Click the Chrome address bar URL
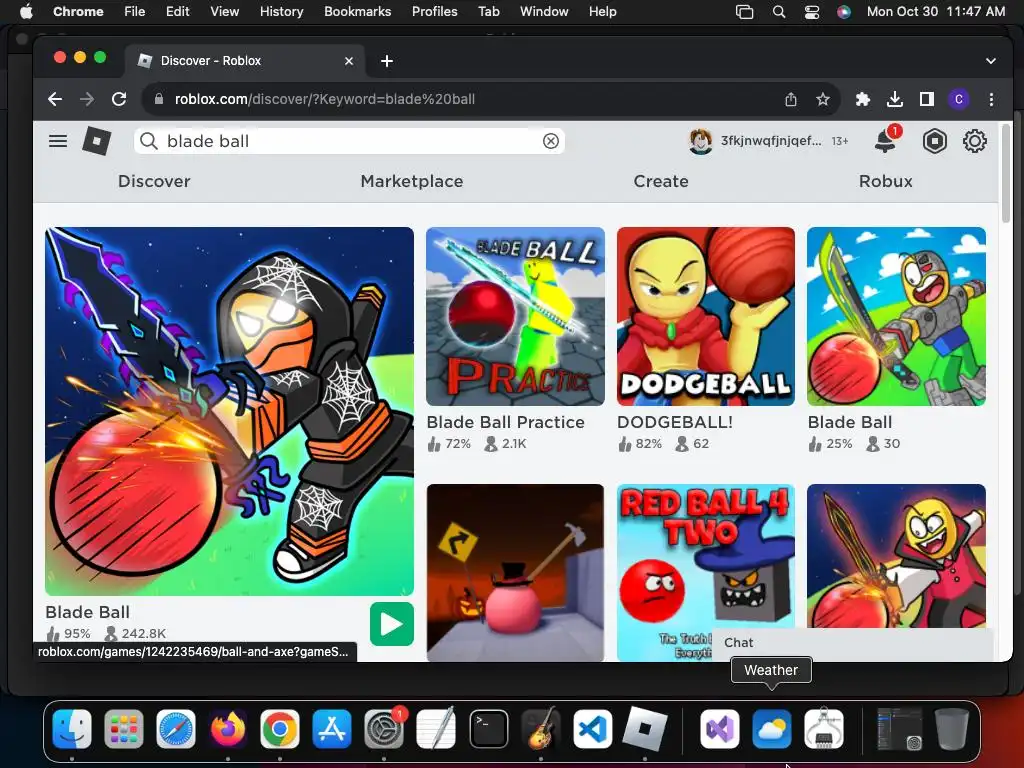Image resolution: width=1024 pixels, height=768 pixels. click(325, 99)
